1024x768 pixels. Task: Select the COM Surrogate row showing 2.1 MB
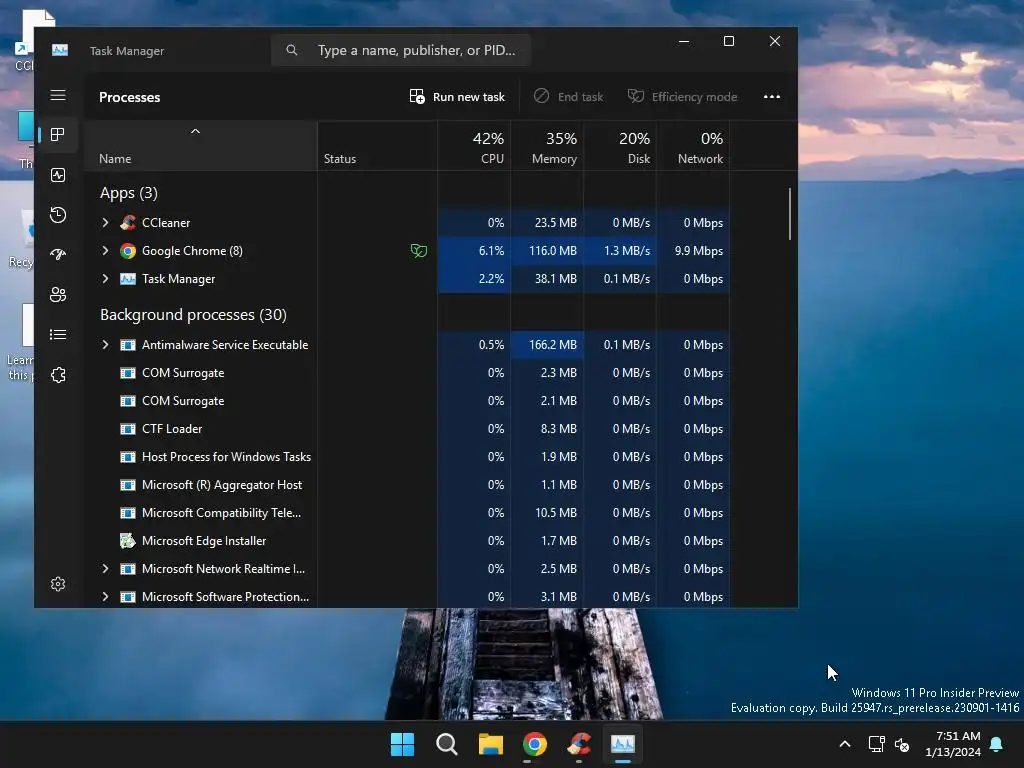[408, 401]
